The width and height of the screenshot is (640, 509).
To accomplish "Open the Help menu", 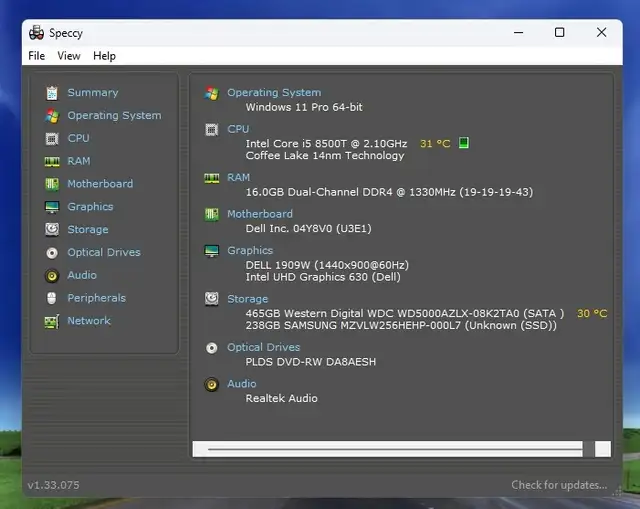I will coord(104,56).
